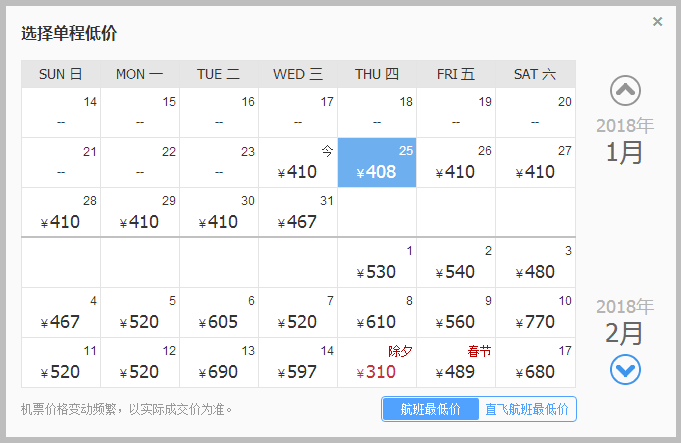This screenshot has width=681, height=443.
Task: Pick 除夕 date priced at ¥310
Action: tap(377, 362)
